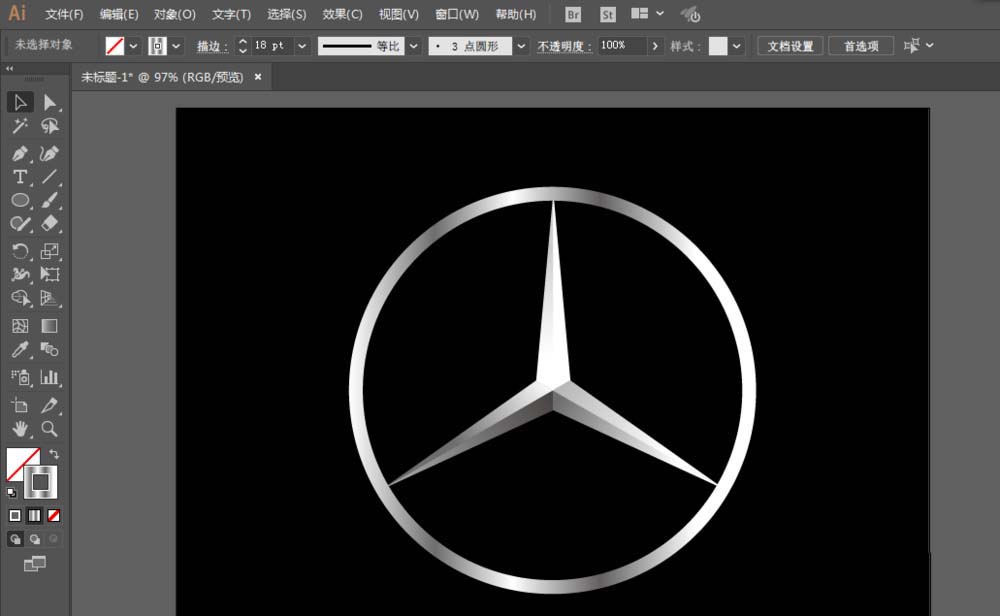Select the Eyedropper tool
Image resolution: width=1000 pixels, height=616 pixels.
coord(19,350)
